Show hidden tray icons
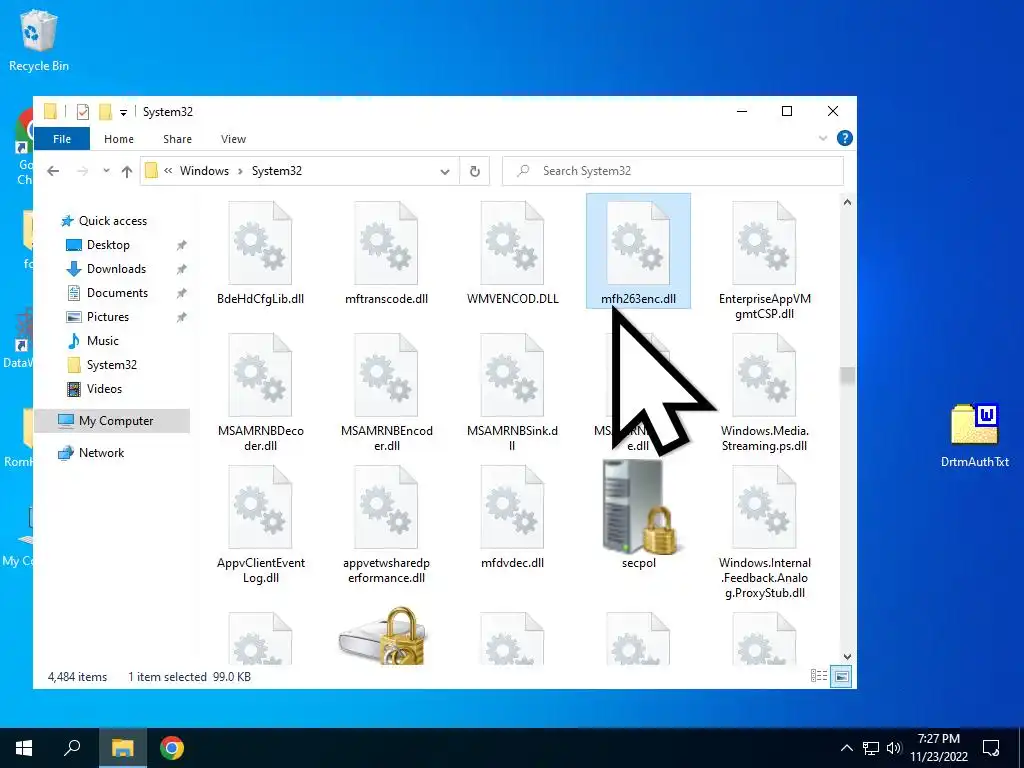 pyautogui.click(x=846, y=748)
